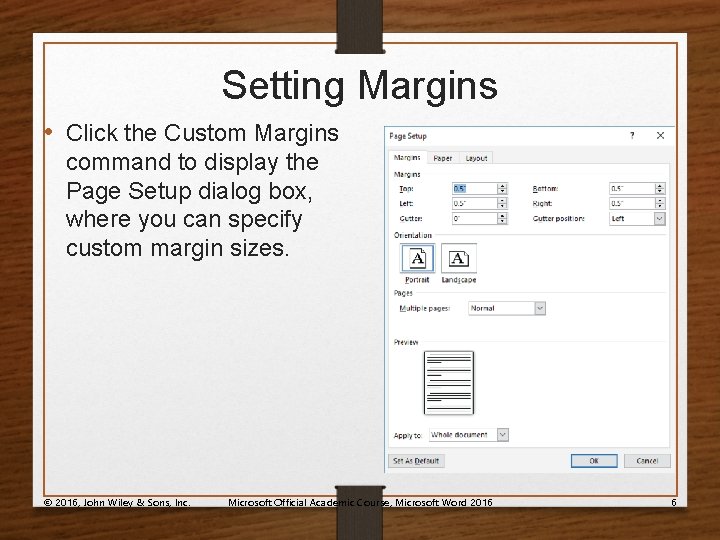
Task: Open the Multiple pages dropdown
Action: click(540, 308)
